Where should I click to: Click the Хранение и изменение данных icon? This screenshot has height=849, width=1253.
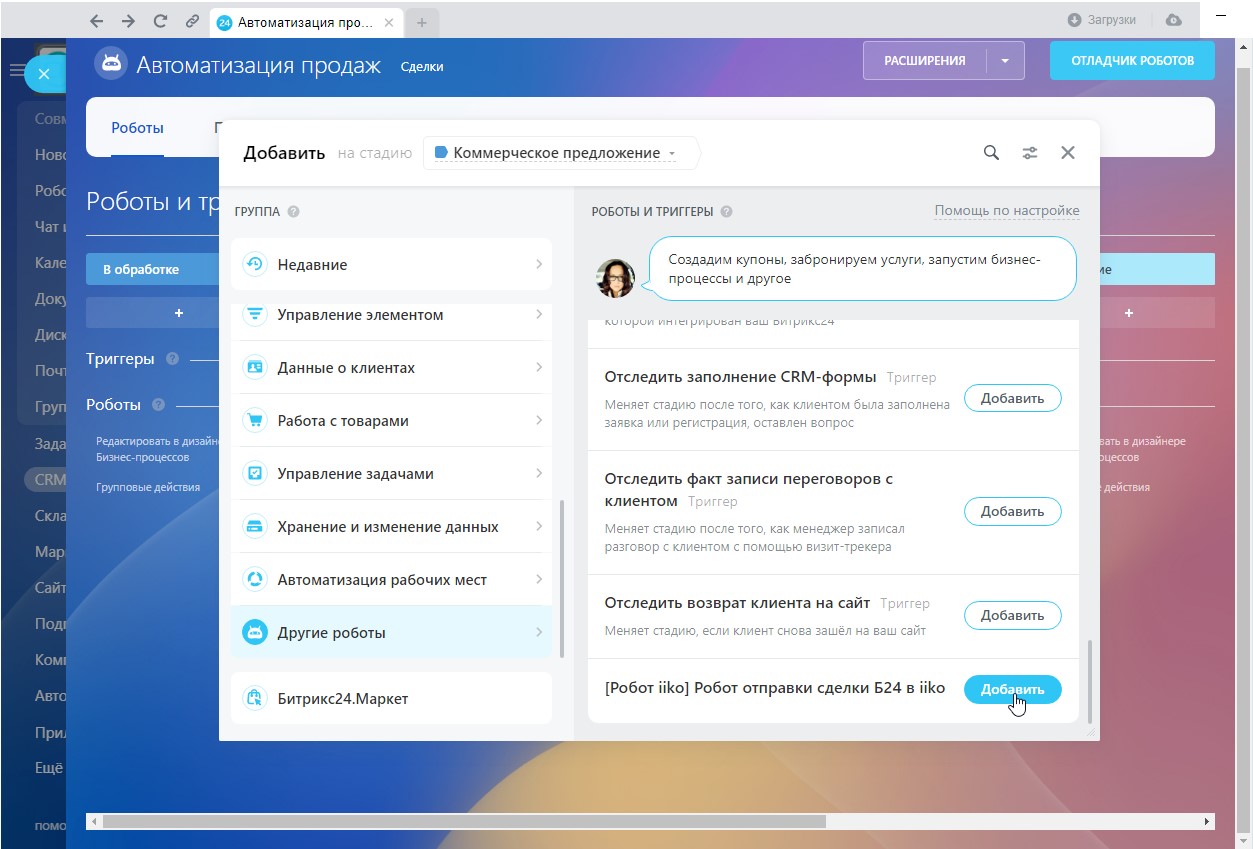[x=255, y=526]
